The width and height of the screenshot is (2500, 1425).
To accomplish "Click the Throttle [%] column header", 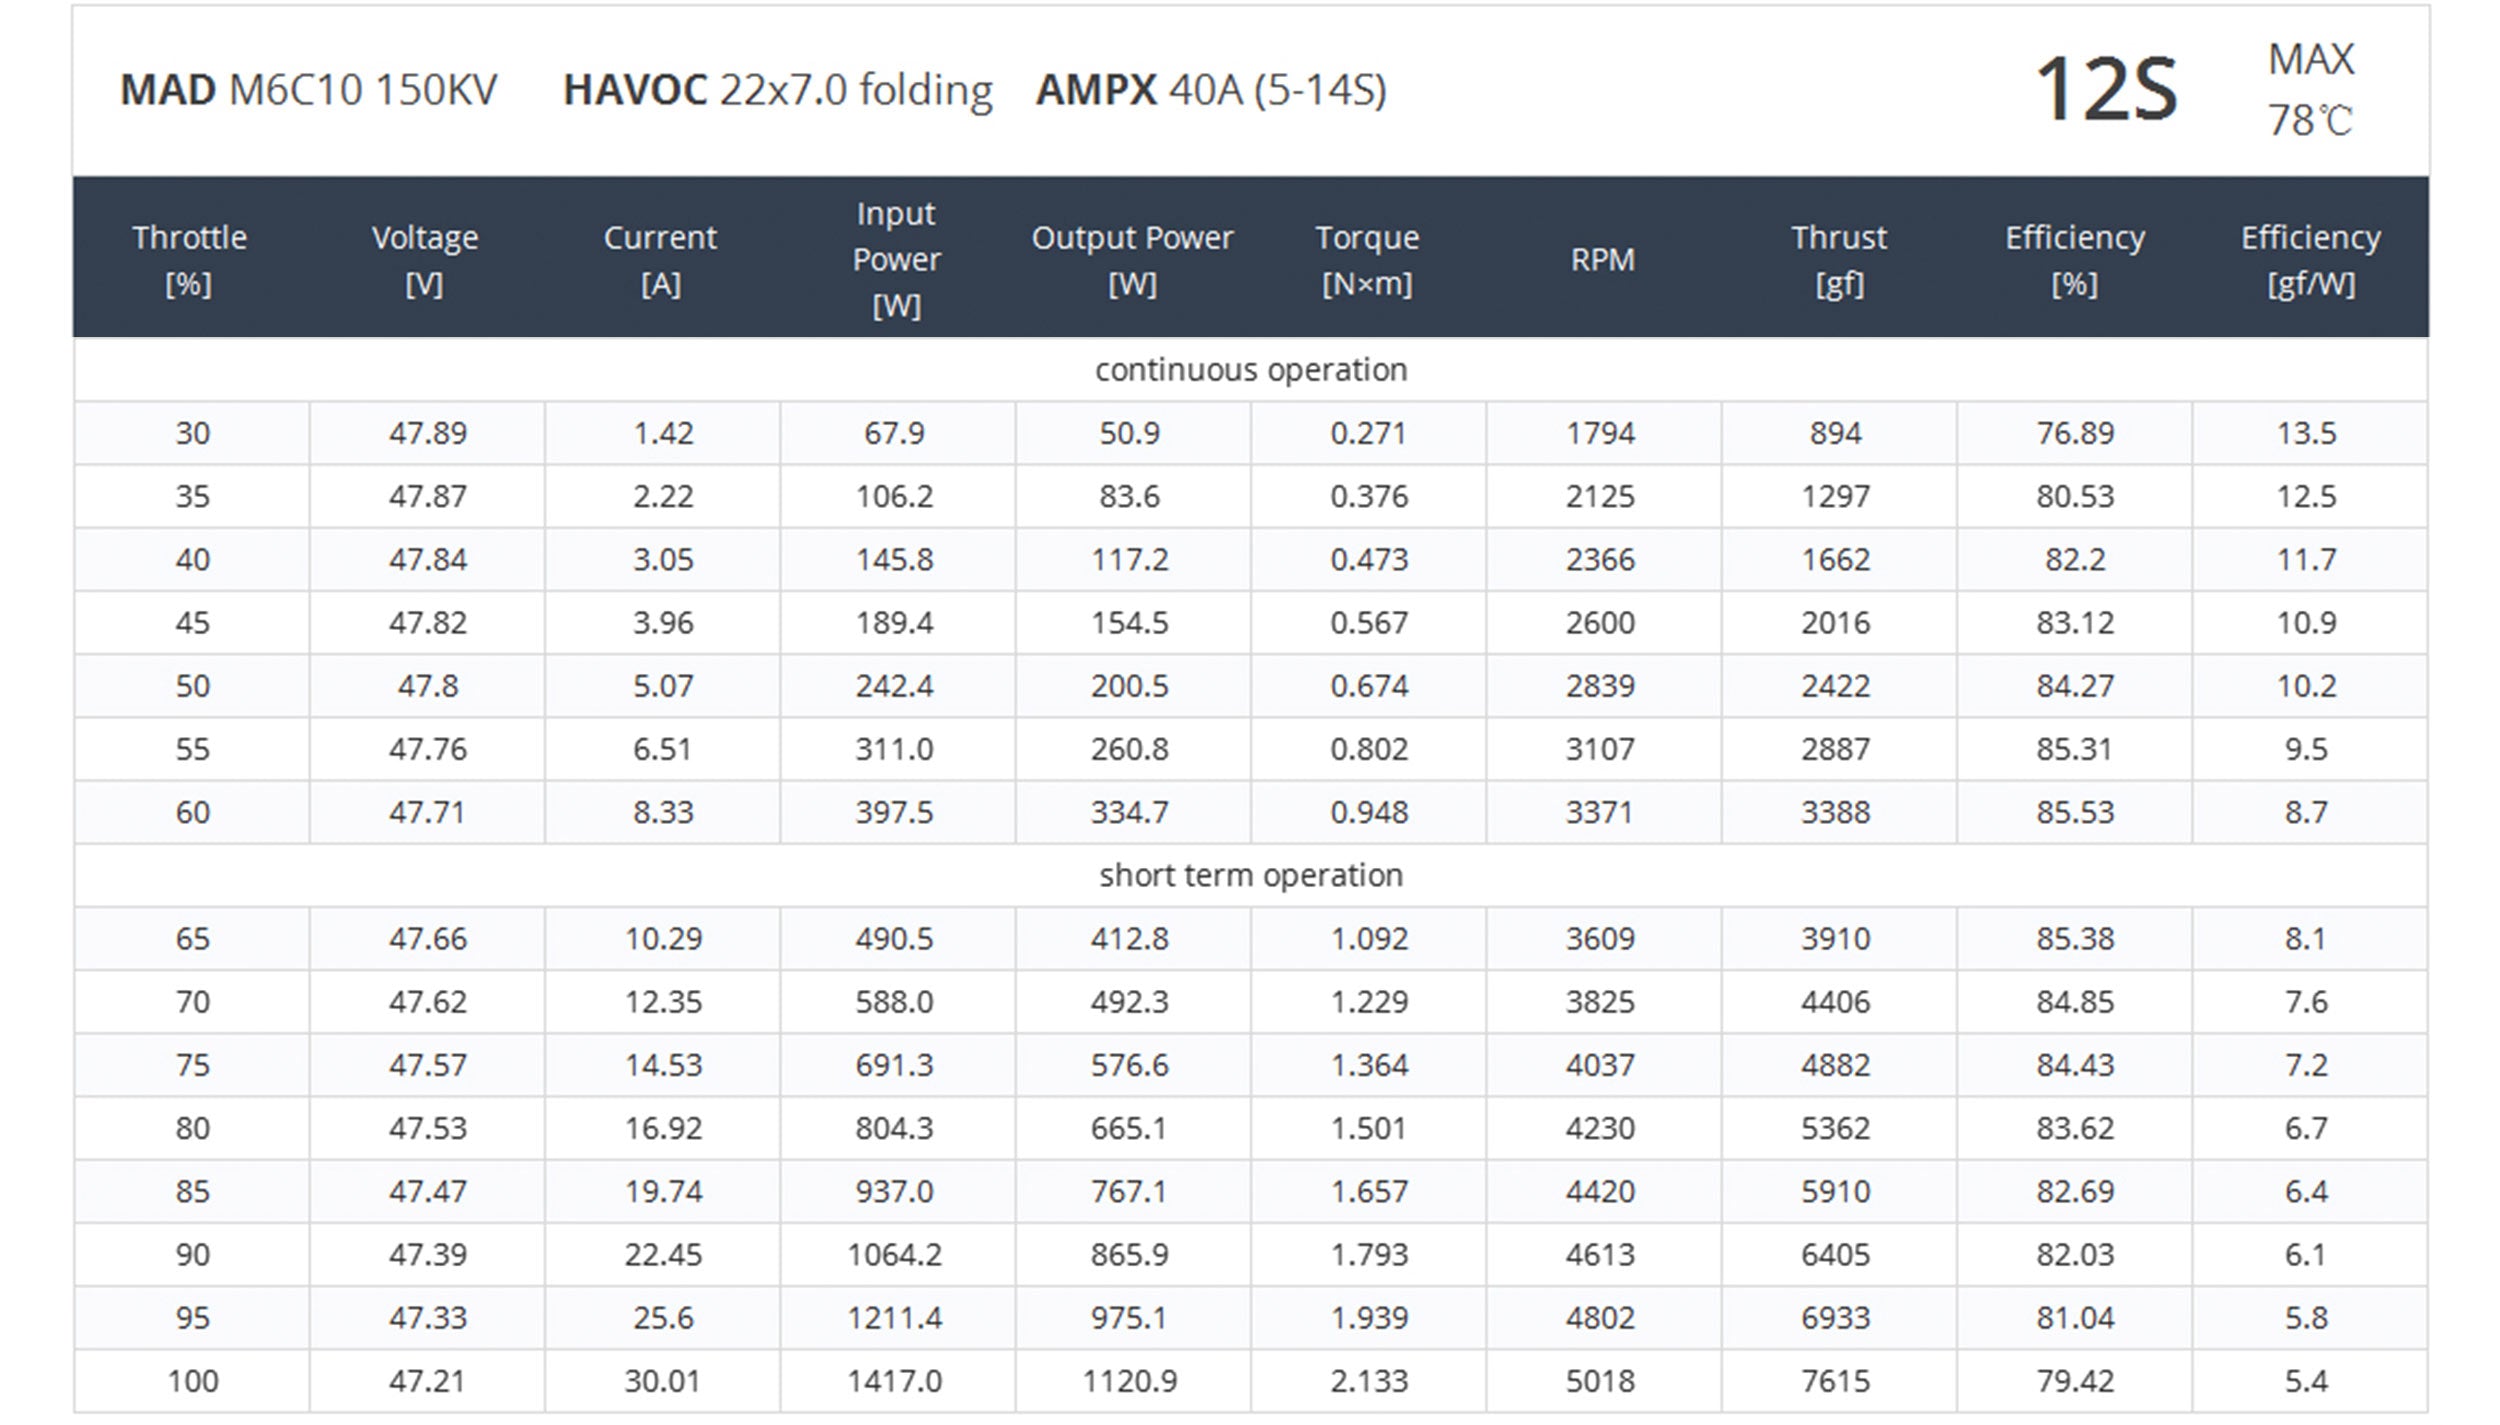I will coord(190,260).
